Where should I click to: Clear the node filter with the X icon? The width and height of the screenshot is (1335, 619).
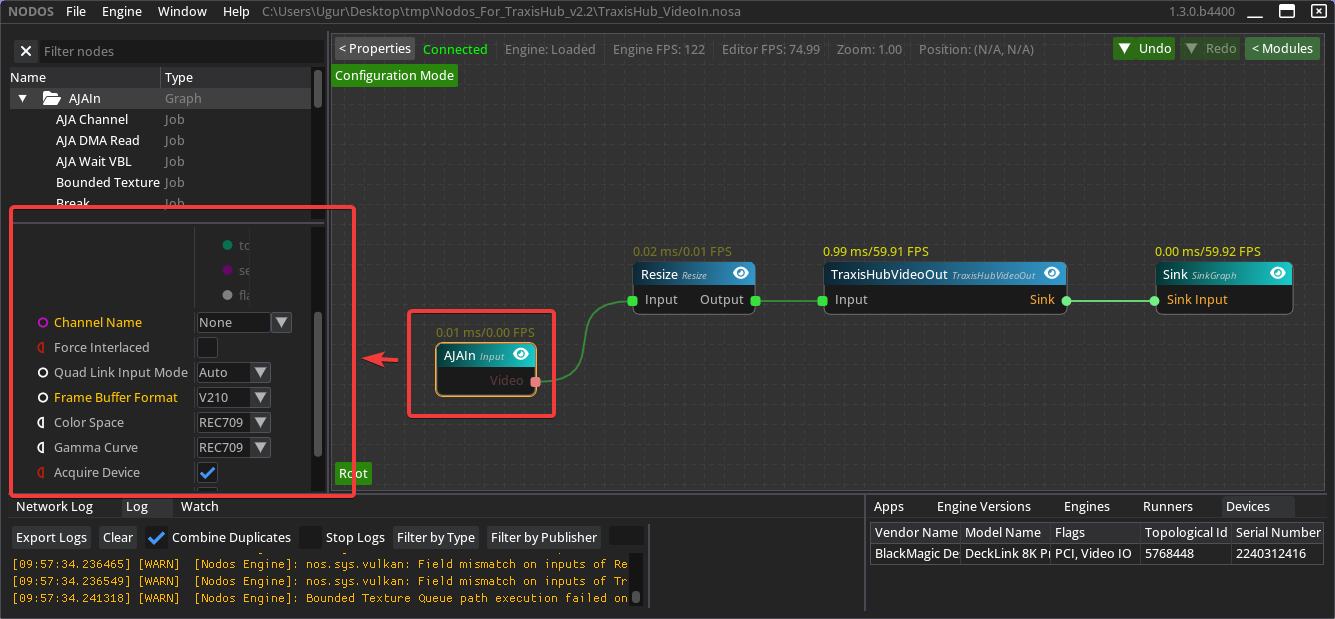click(x=26, y=51)
